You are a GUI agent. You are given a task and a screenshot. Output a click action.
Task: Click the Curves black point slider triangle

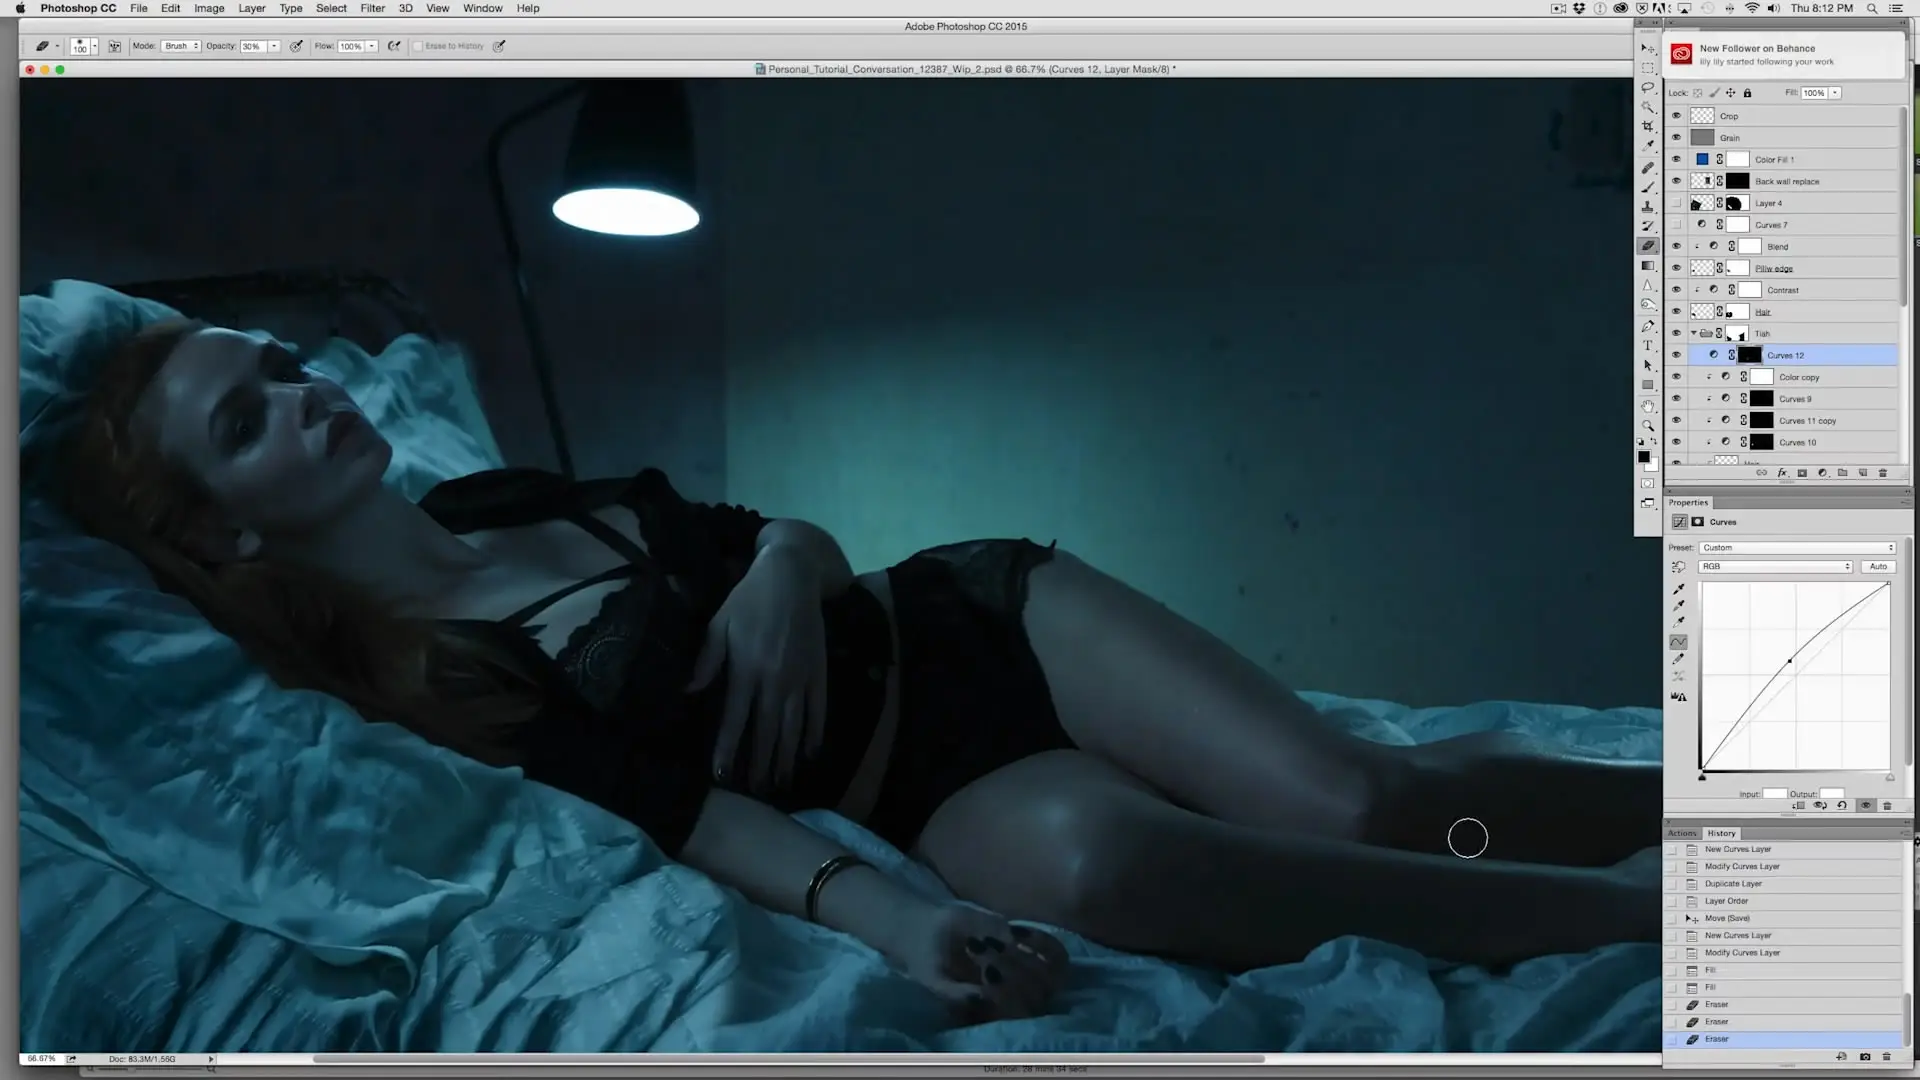(x=1702, y=777)
